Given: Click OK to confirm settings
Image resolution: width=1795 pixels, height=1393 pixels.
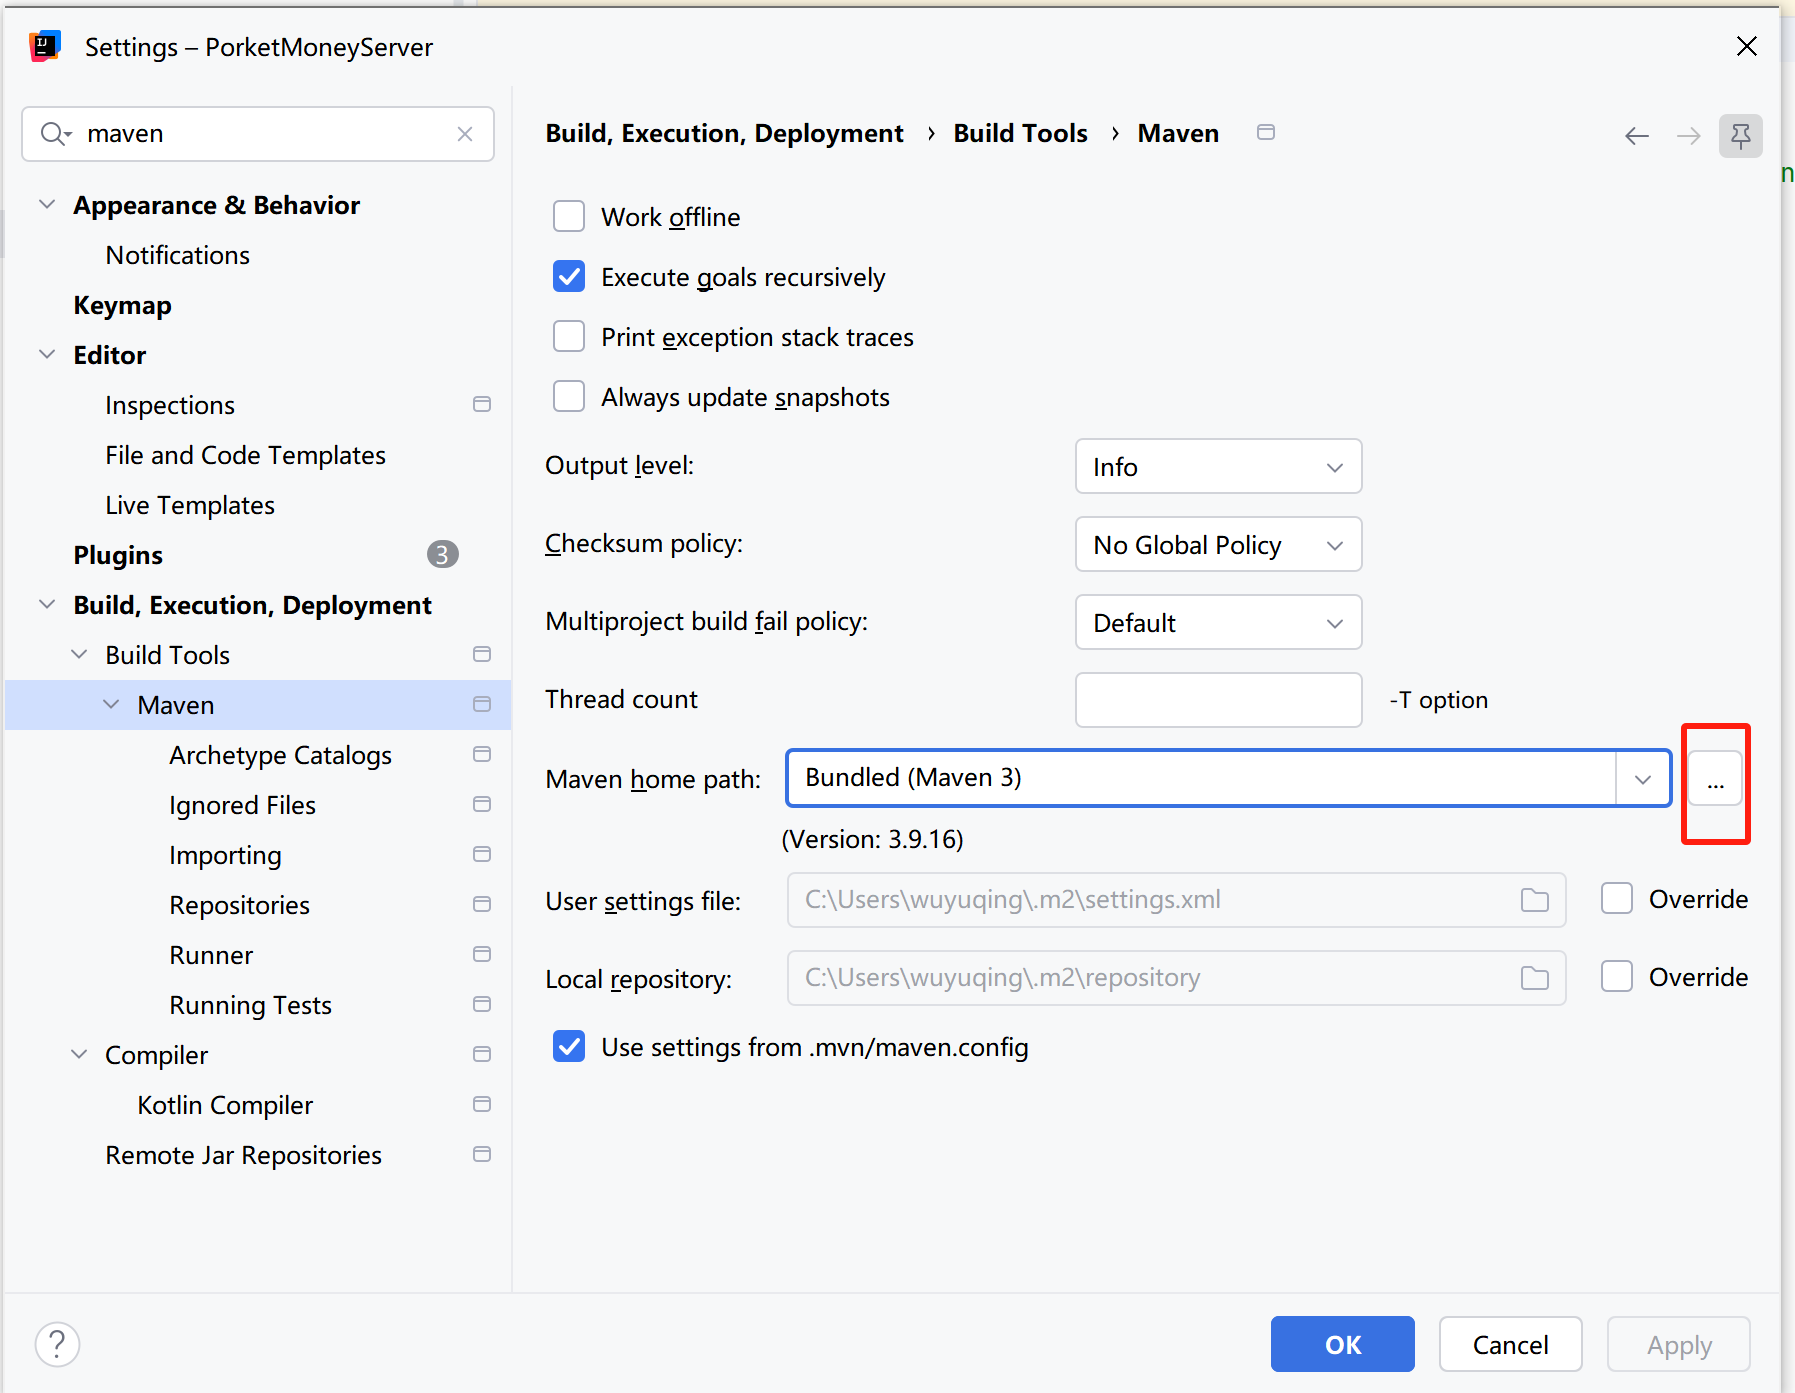Looking at the screenshot, I should 1342,1345.
